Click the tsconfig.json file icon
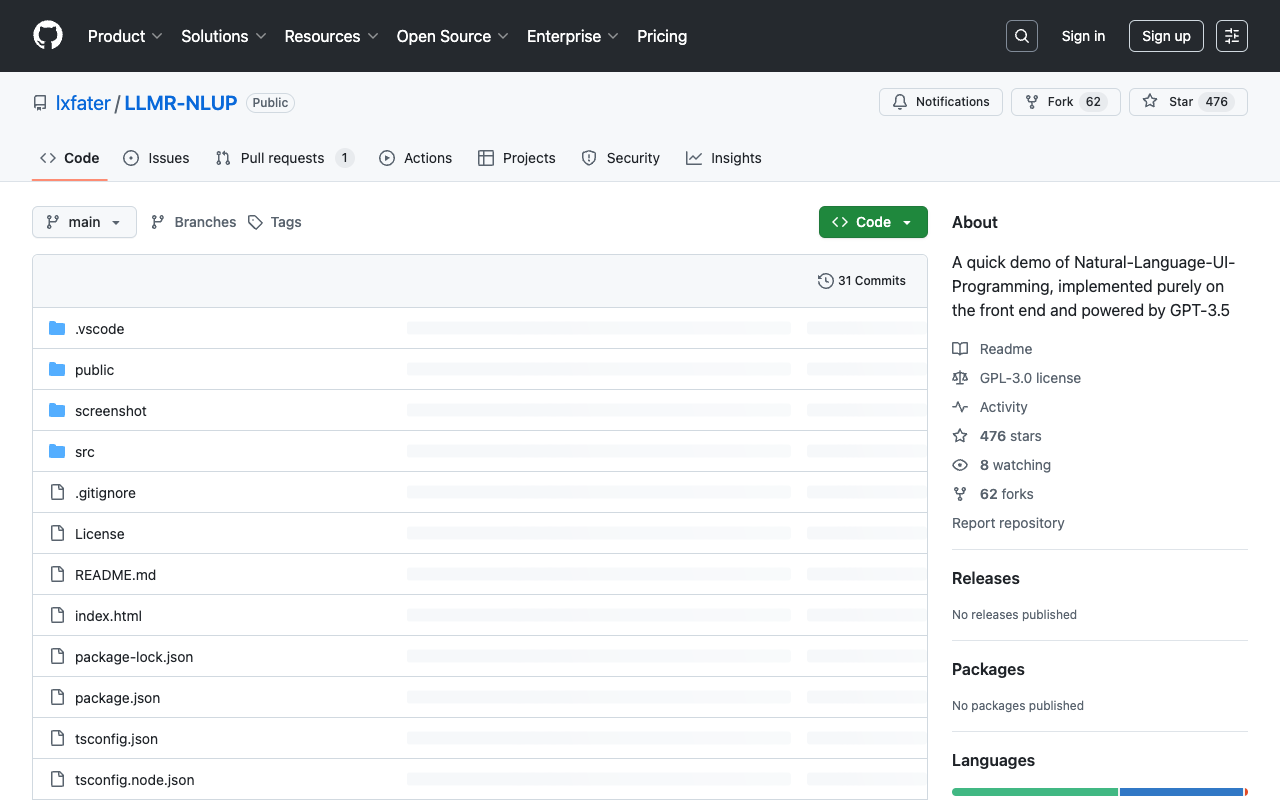This screenshot has height=800, width=1280. [57, 738]
